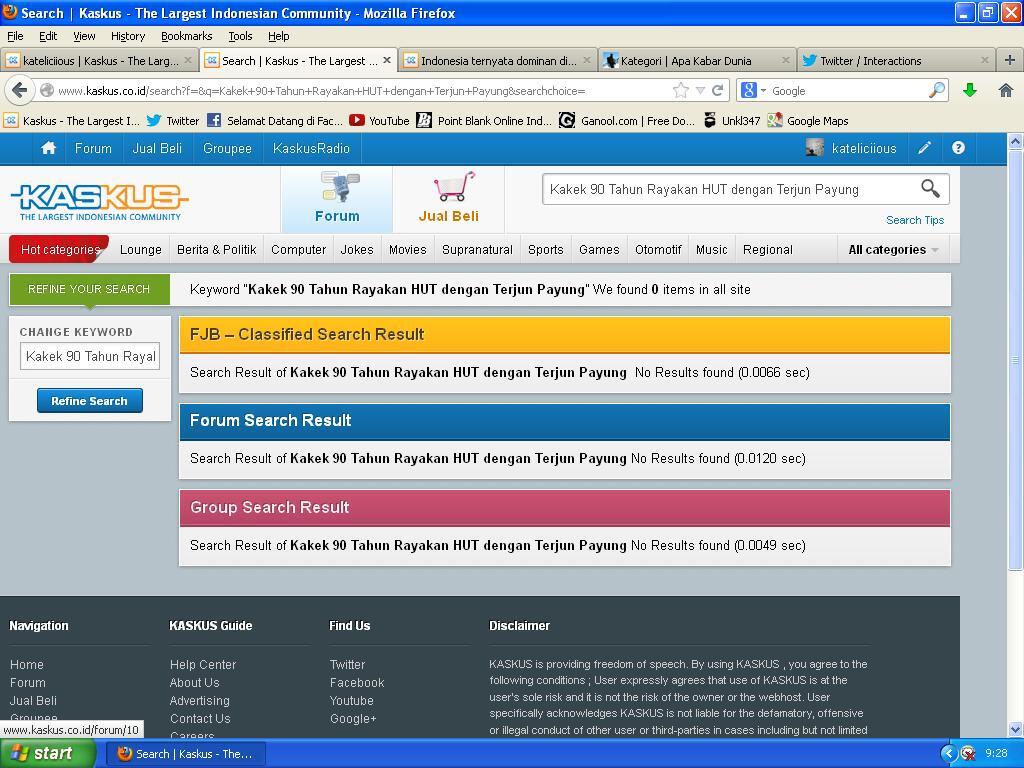The height and width of the screenshot is (768, 1024).
Task: Open the Help menu
Action: pyautogui.click(x=279, y=36)
